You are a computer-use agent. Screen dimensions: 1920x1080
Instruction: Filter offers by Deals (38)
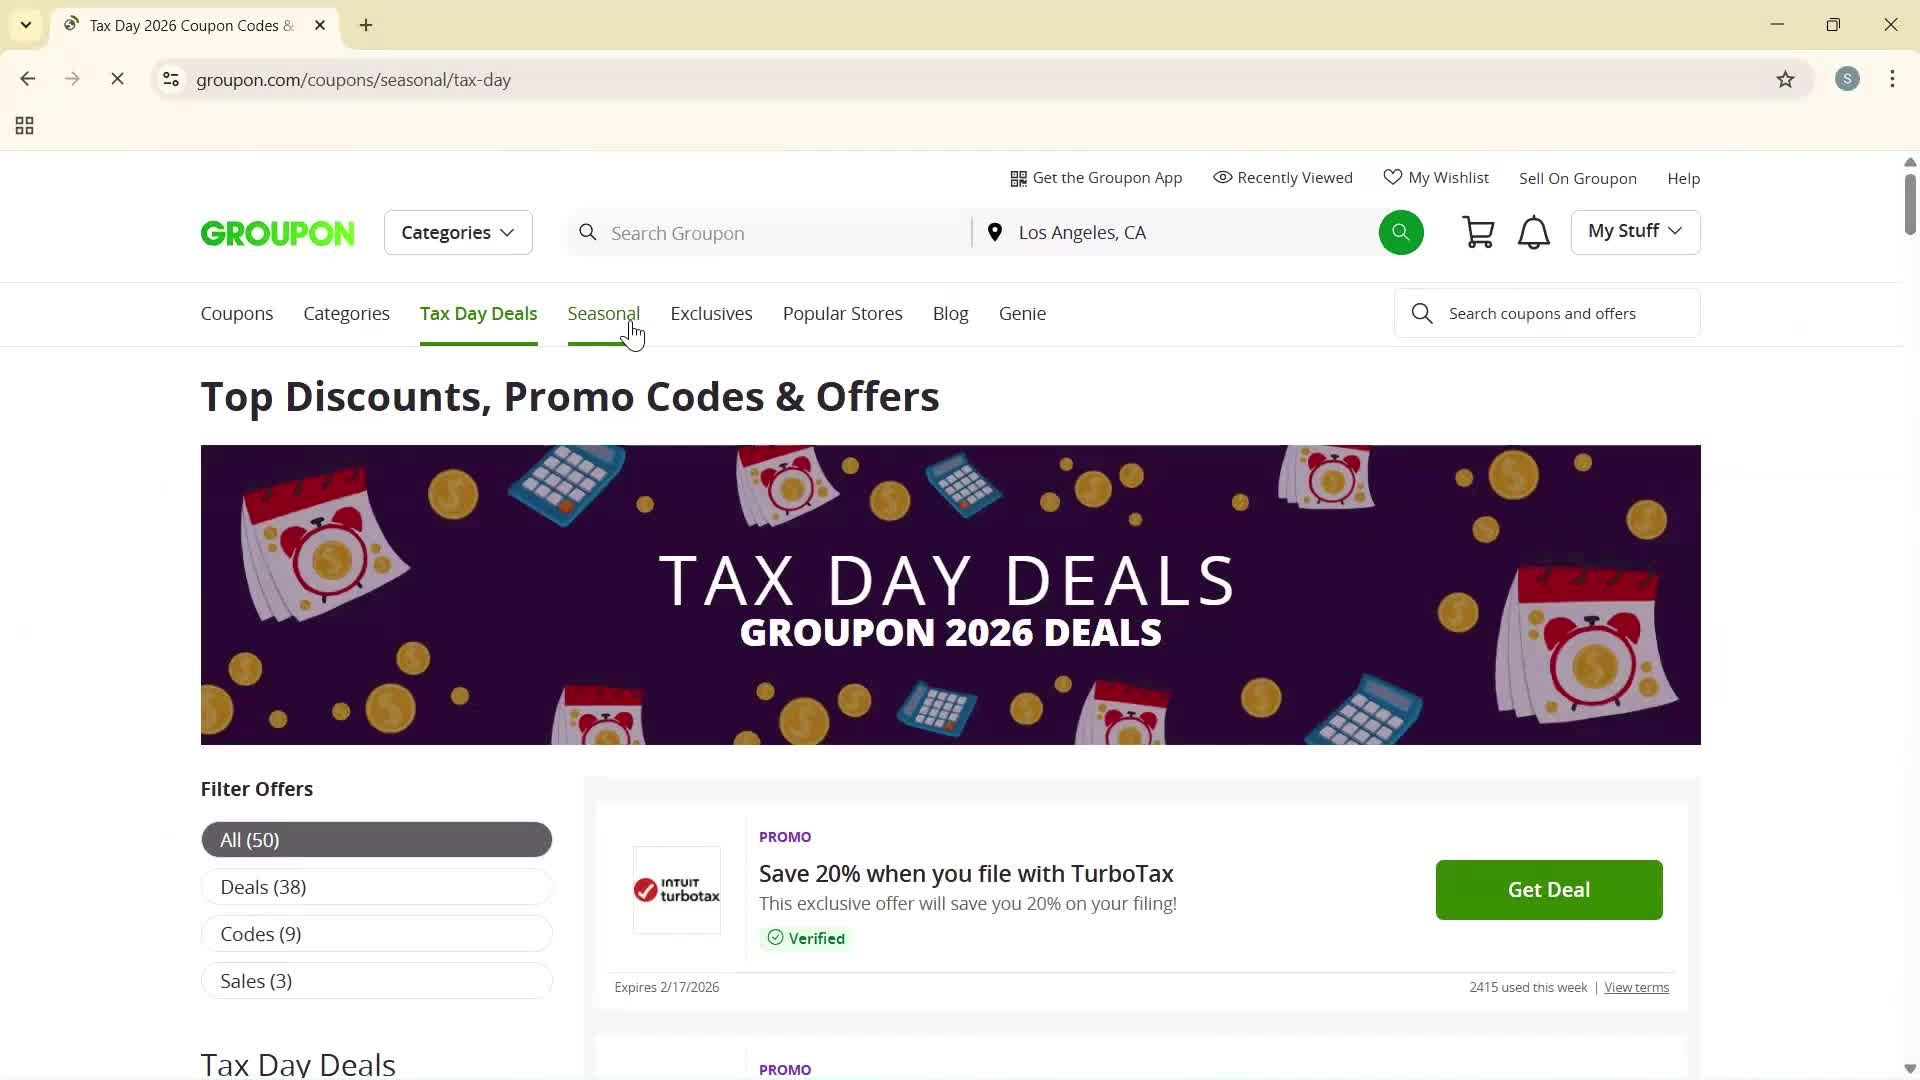376,887
